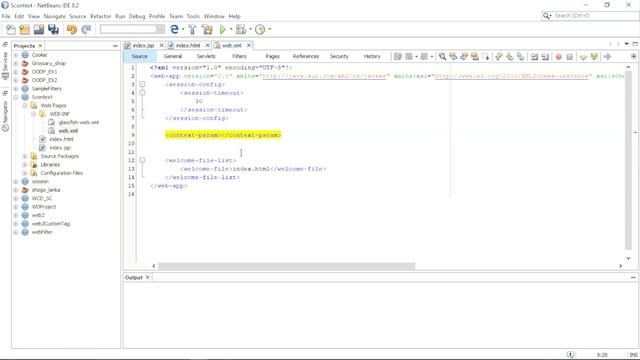Select the webFilter project in the tree
Image resolution: width=640 pixels, height=360 pixels.
[x=42, y=232]
